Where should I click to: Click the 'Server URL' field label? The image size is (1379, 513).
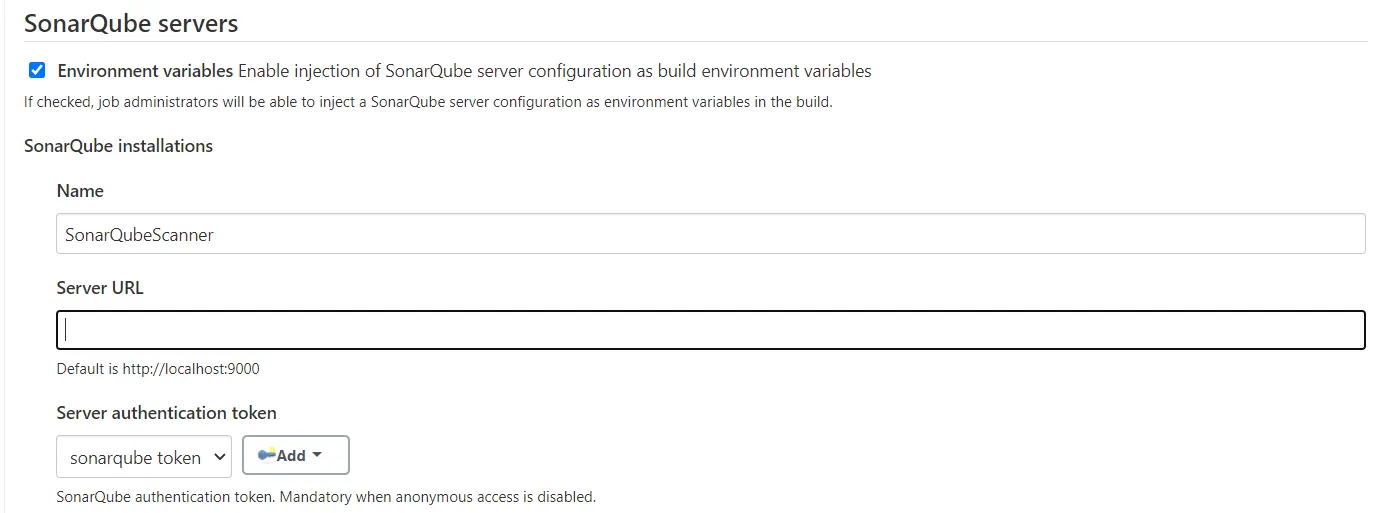[x=100, y=288]
